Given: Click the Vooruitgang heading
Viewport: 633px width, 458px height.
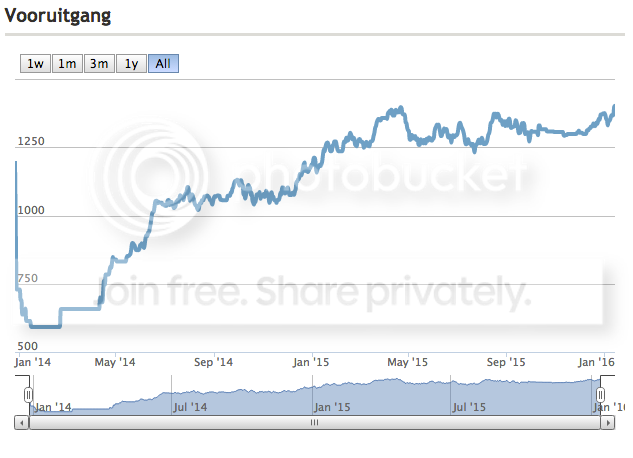Looking at the screenshot, I should [58, 16].
